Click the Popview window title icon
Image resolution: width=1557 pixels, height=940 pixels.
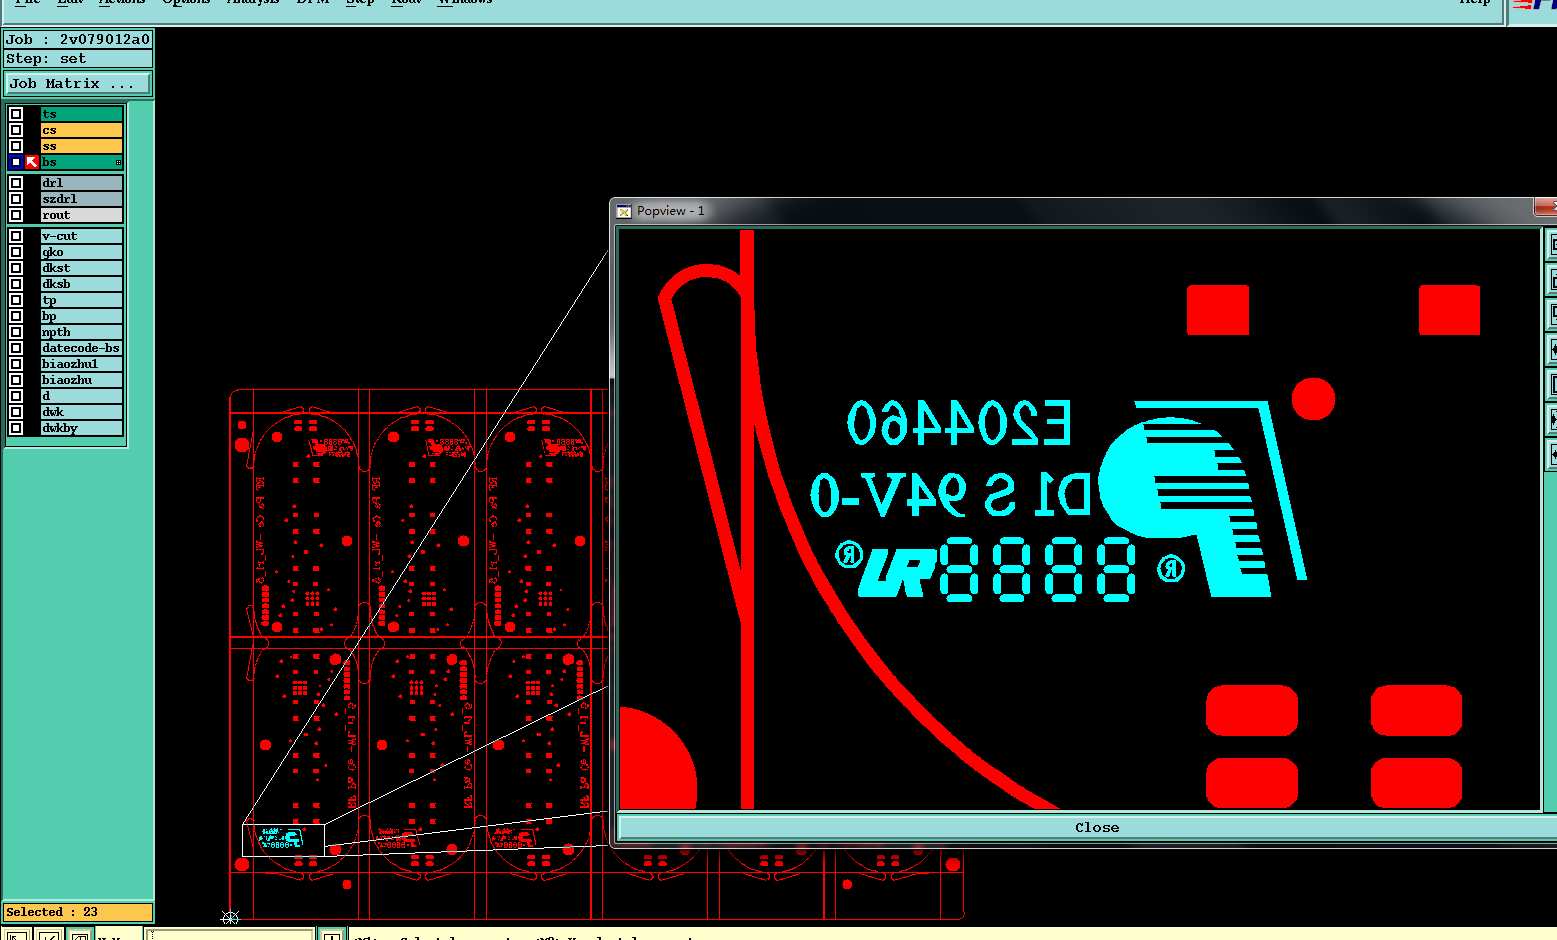pyautogui.click(x=624, y=211)
